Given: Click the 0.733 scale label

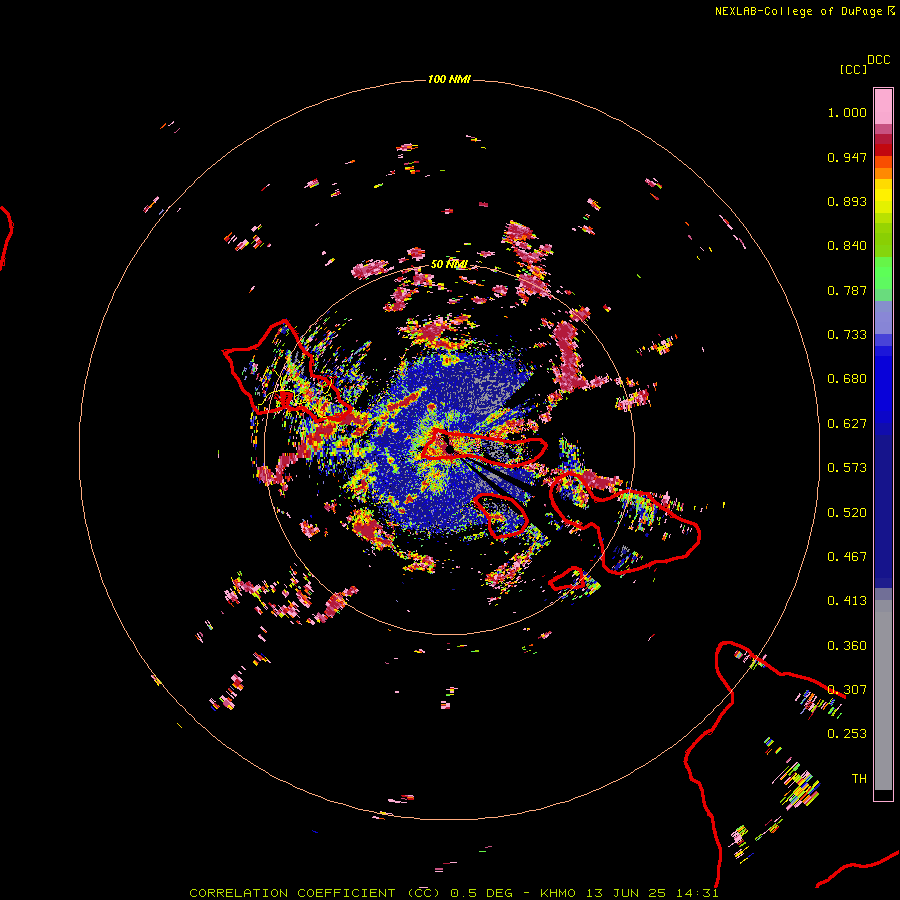Looking at the screenshot, I should point(847,335).
